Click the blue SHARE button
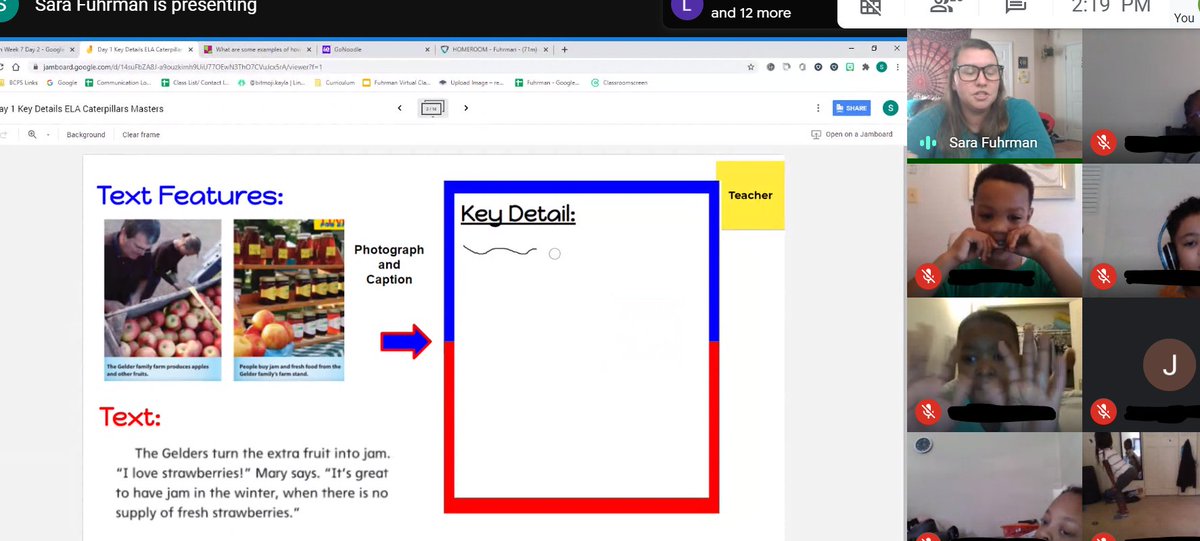1200x541 pixels. pyautogui.click(x=851, y=108)
